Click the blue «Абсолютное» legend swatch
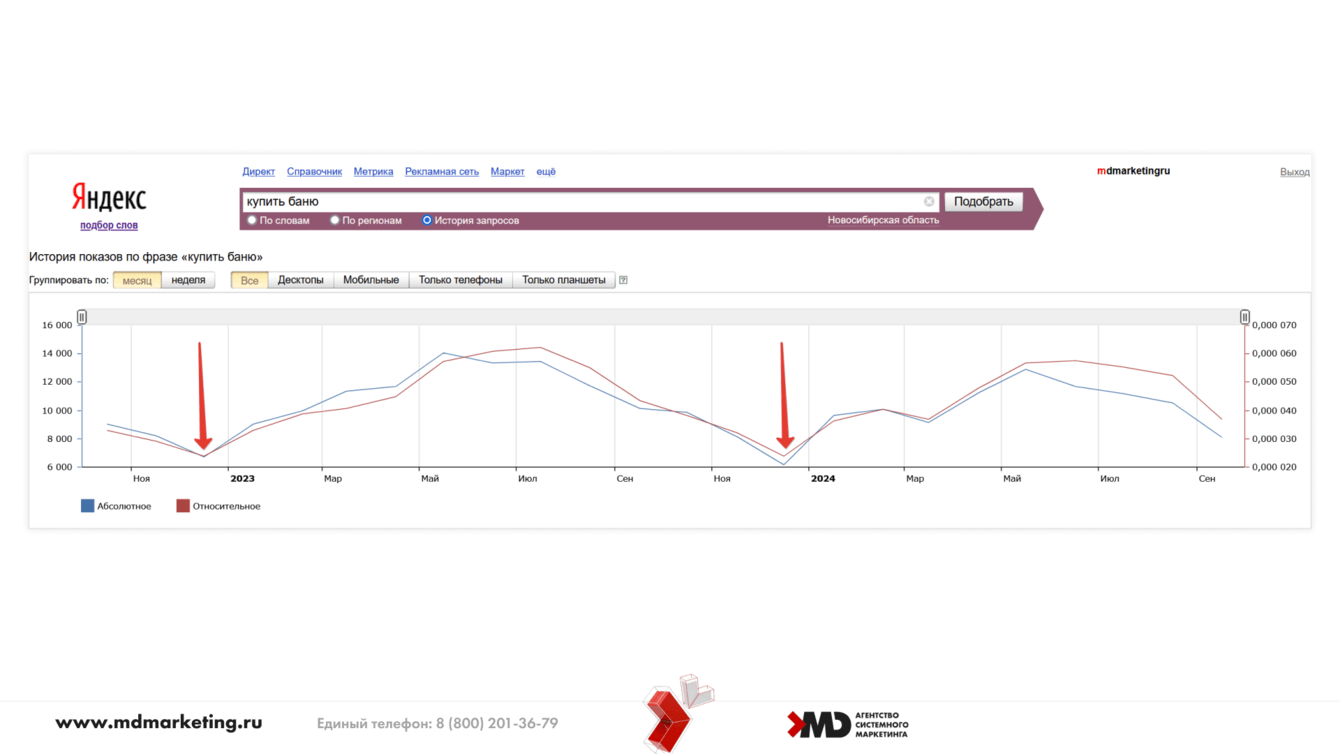 pyautogui.click(x=87, y=506)
